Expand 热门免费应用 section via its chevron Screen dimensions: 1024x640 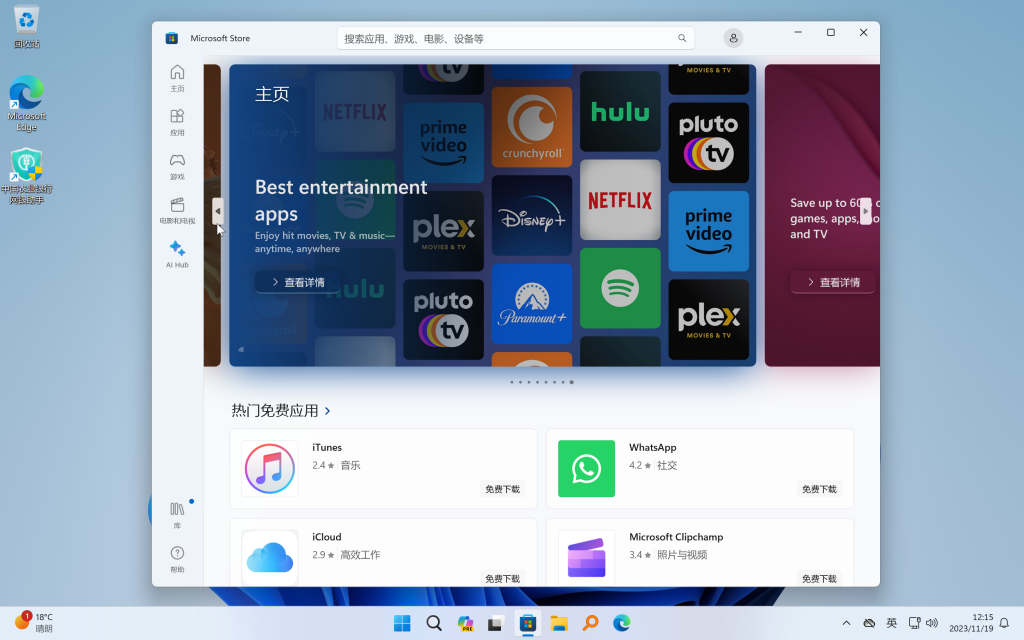[328, 411]
